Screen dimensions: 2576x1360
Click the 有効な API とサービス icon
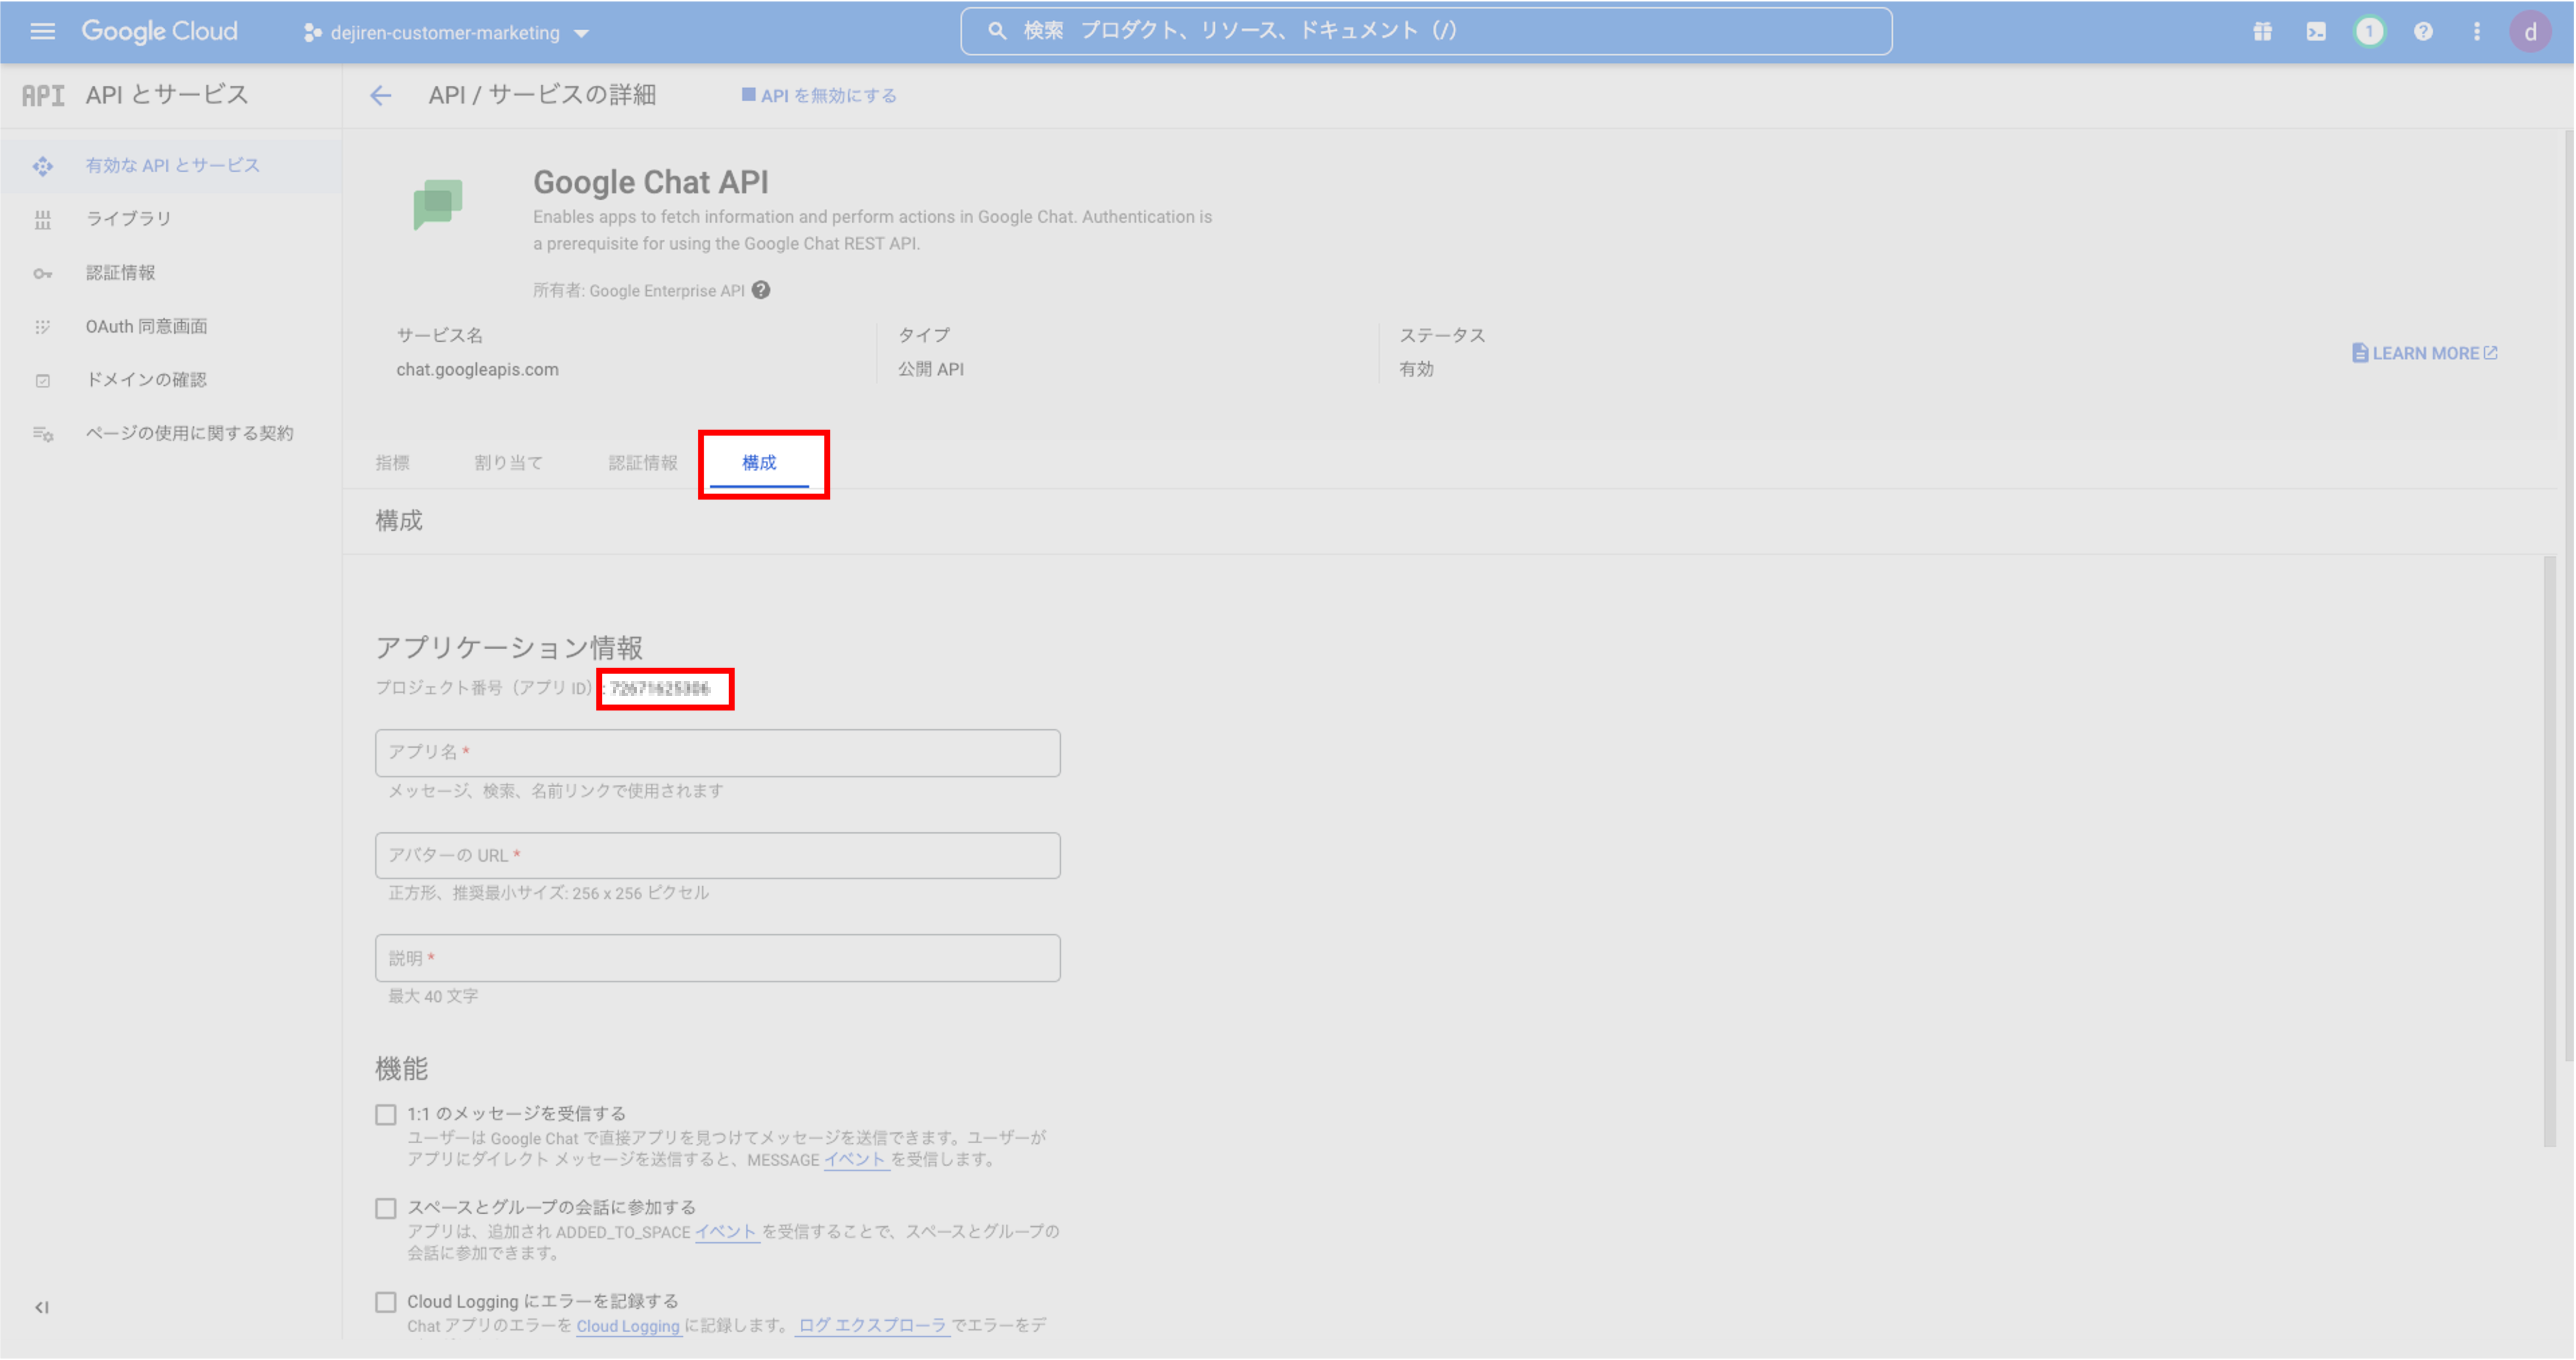click(x=42, y=166)
